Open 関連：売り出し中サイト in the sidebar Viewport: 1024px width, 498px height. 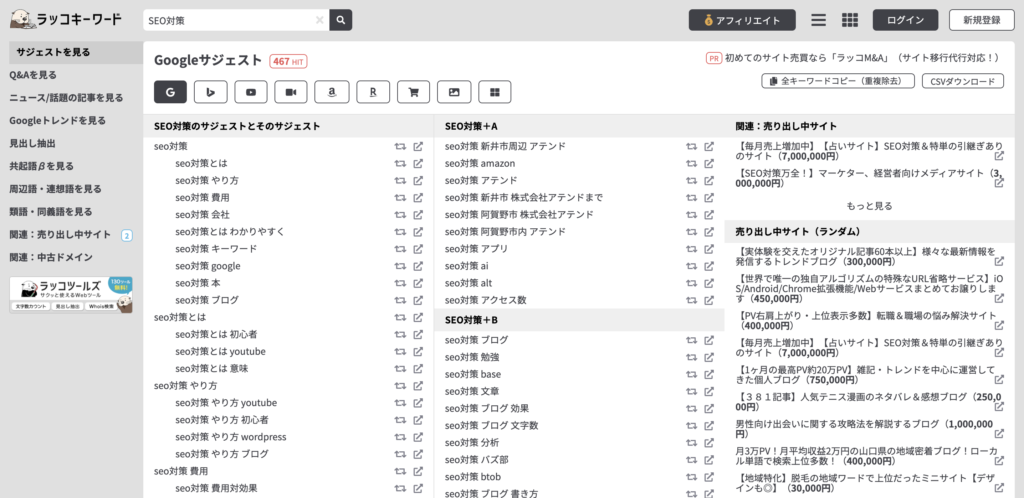point(60,234)
